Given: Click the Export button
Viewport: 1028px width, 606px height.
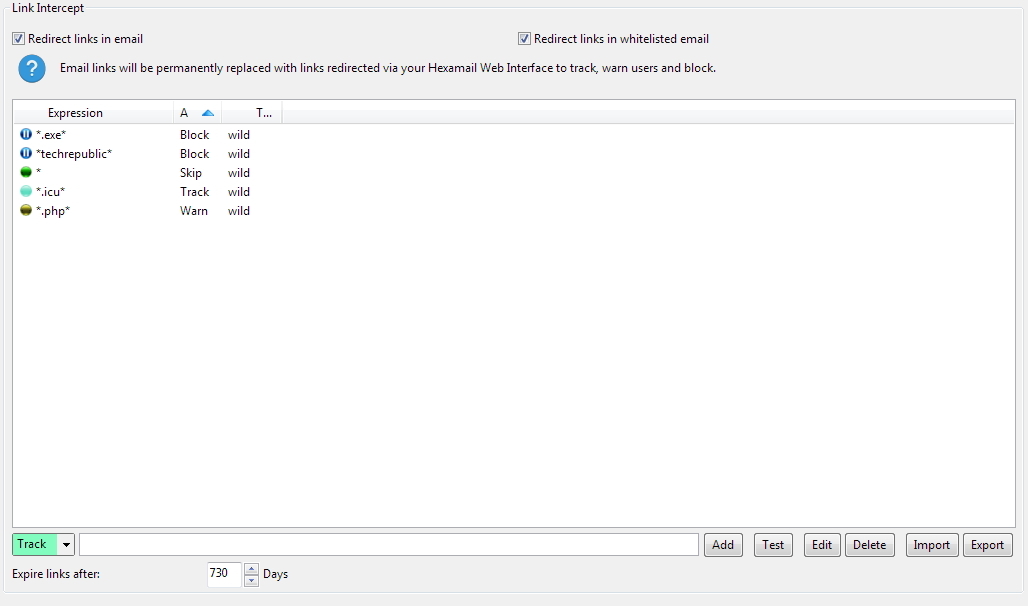Looking at the screenshot, I should click(x=987, y=545).
